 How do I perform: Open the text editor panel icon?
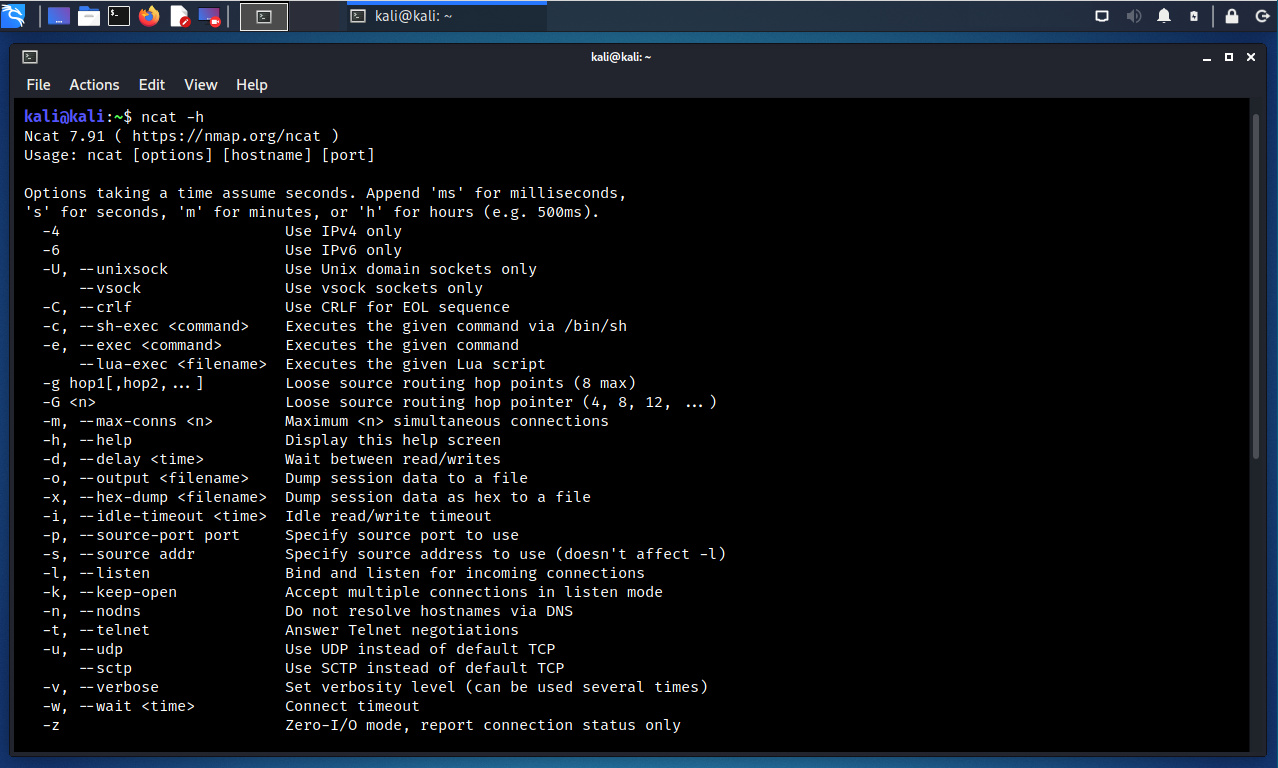click(x=179, y=16)
